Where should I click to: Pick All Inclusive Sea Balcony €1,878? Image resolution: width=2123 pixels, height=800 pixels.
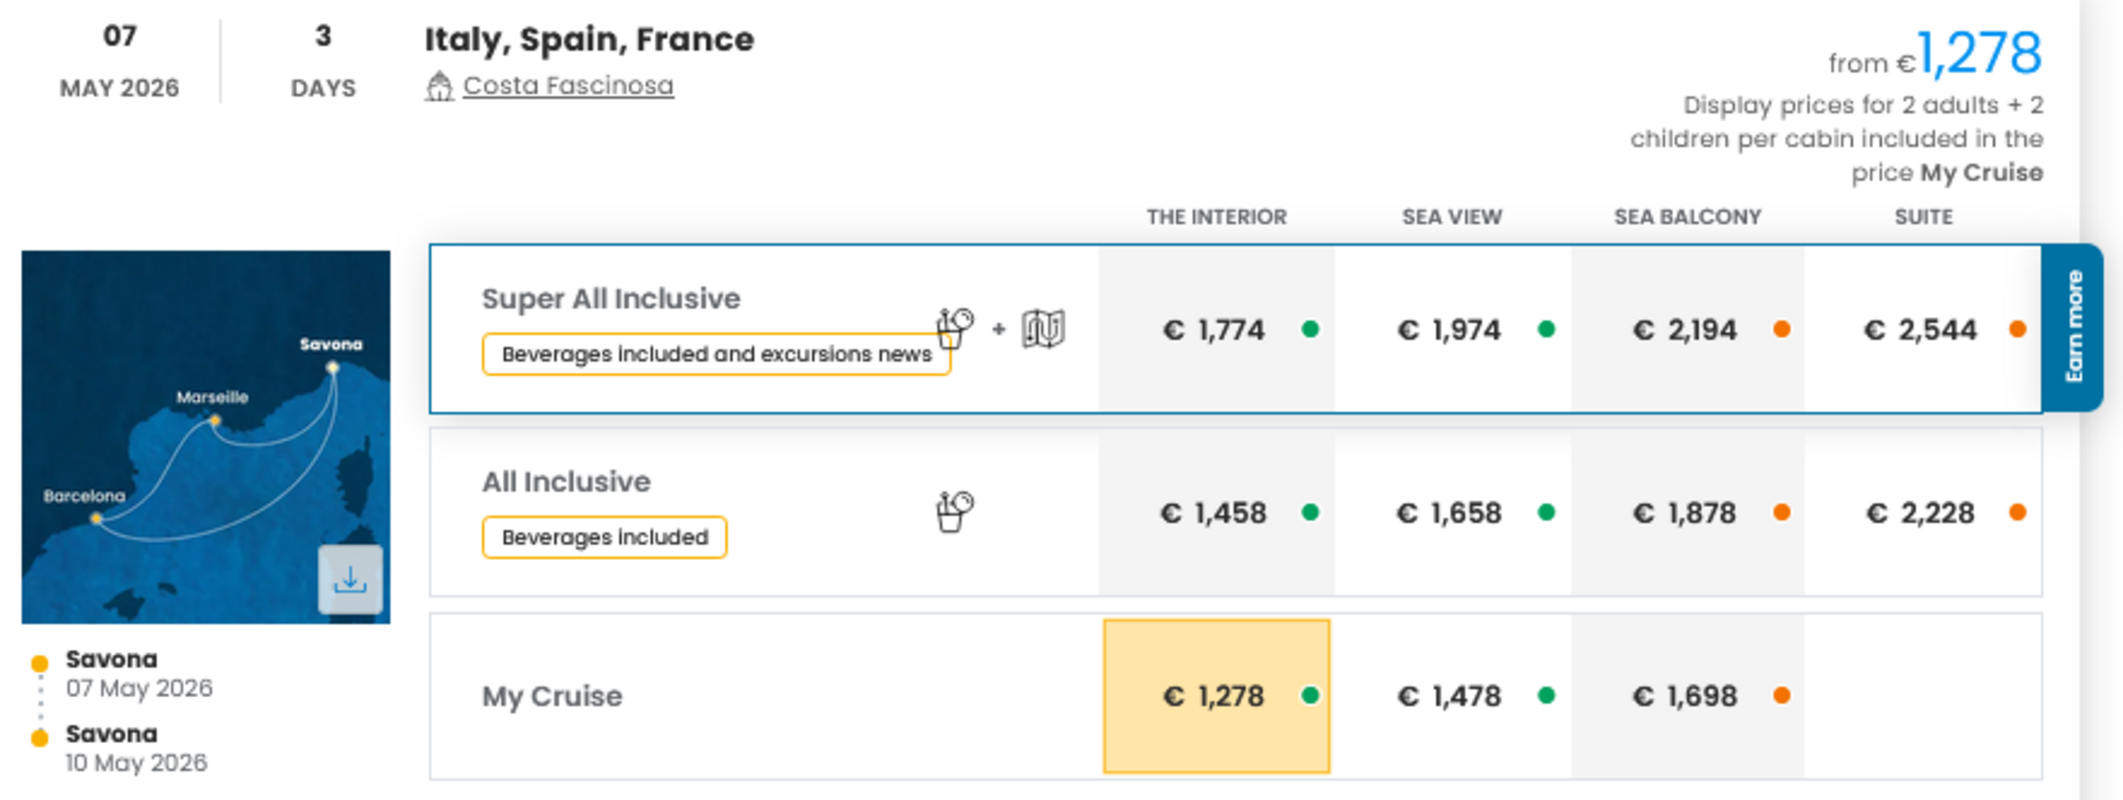[x=1687, y=513]
